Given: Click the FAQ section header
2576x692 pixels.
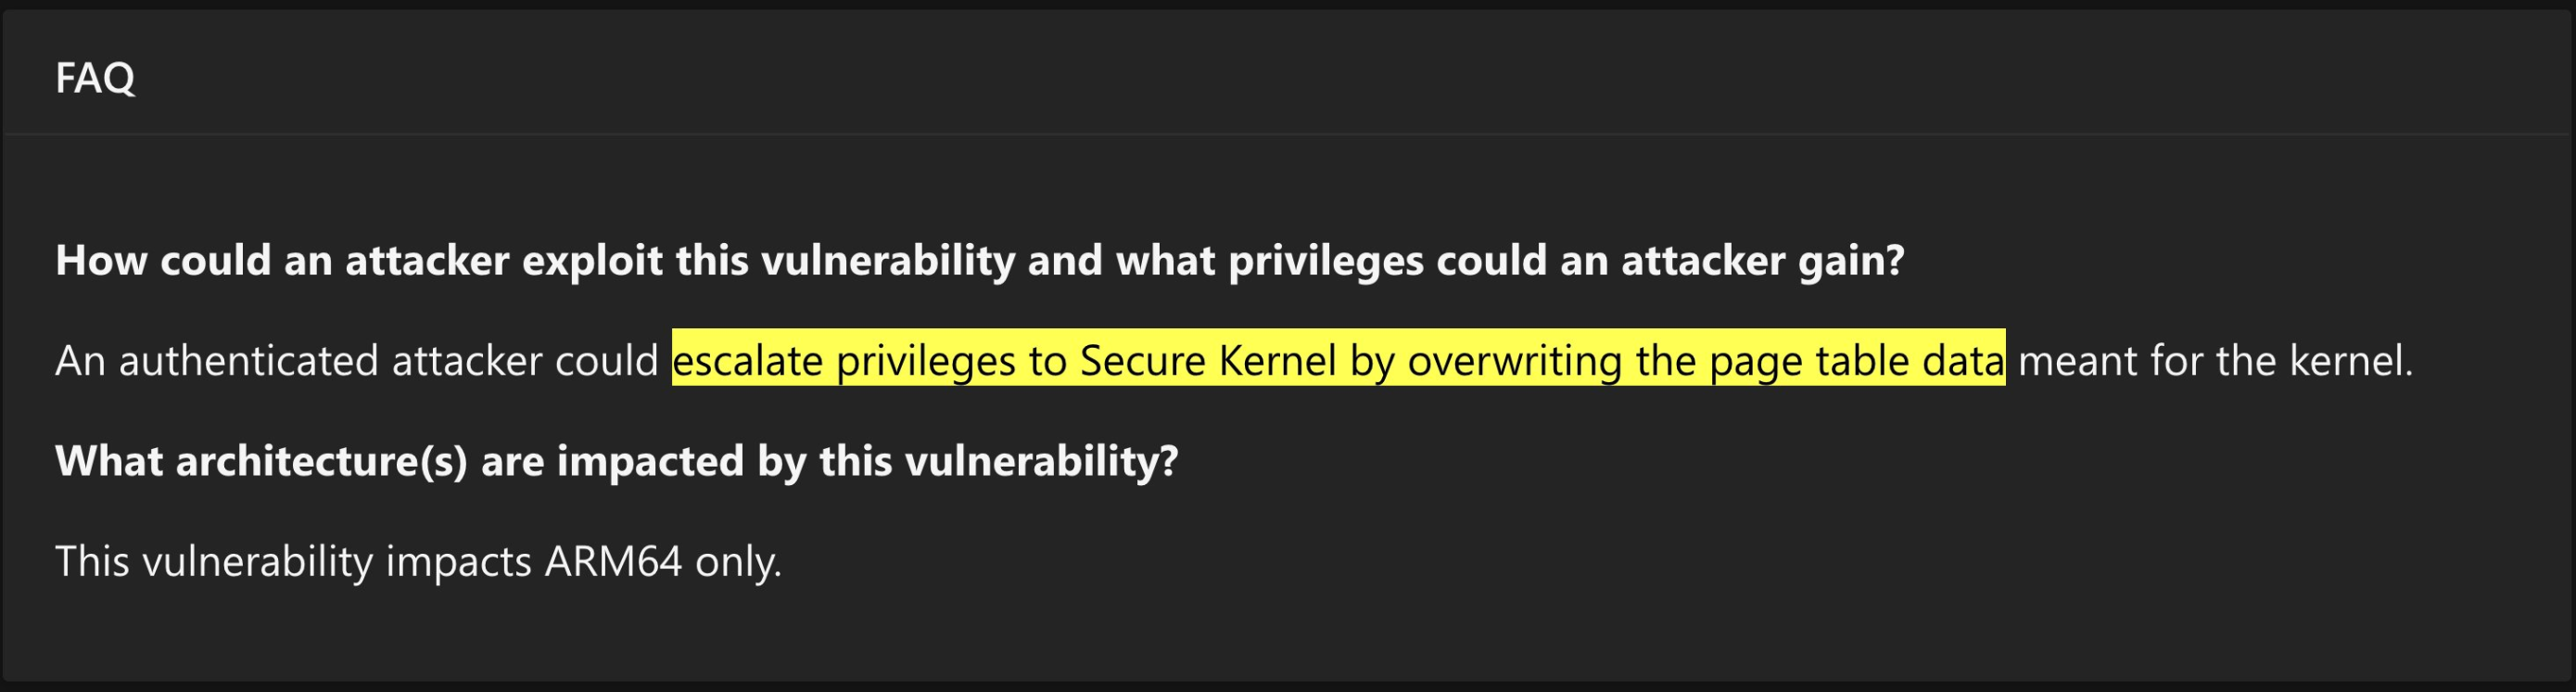Looking at the screenshot, I should 94,78.
